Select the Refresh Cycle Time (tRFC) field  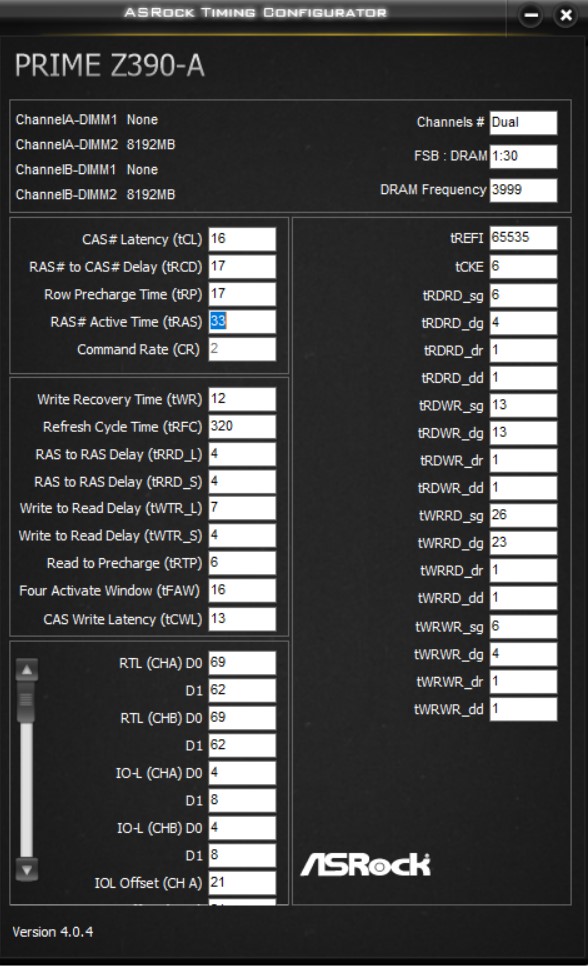click(242, 426)
